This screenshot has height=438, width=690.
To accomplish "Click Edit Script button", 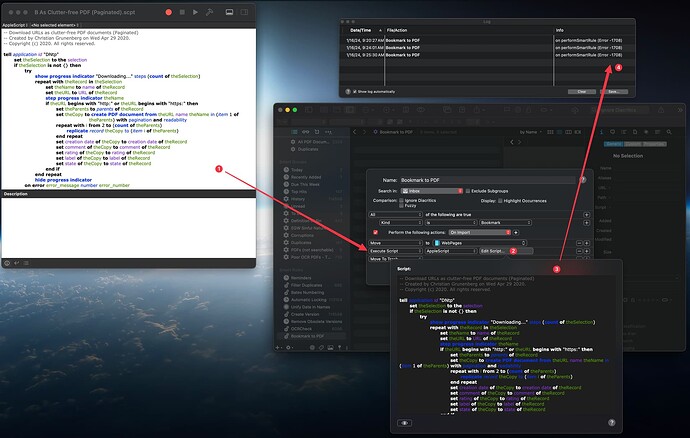I will coord(492,251).
